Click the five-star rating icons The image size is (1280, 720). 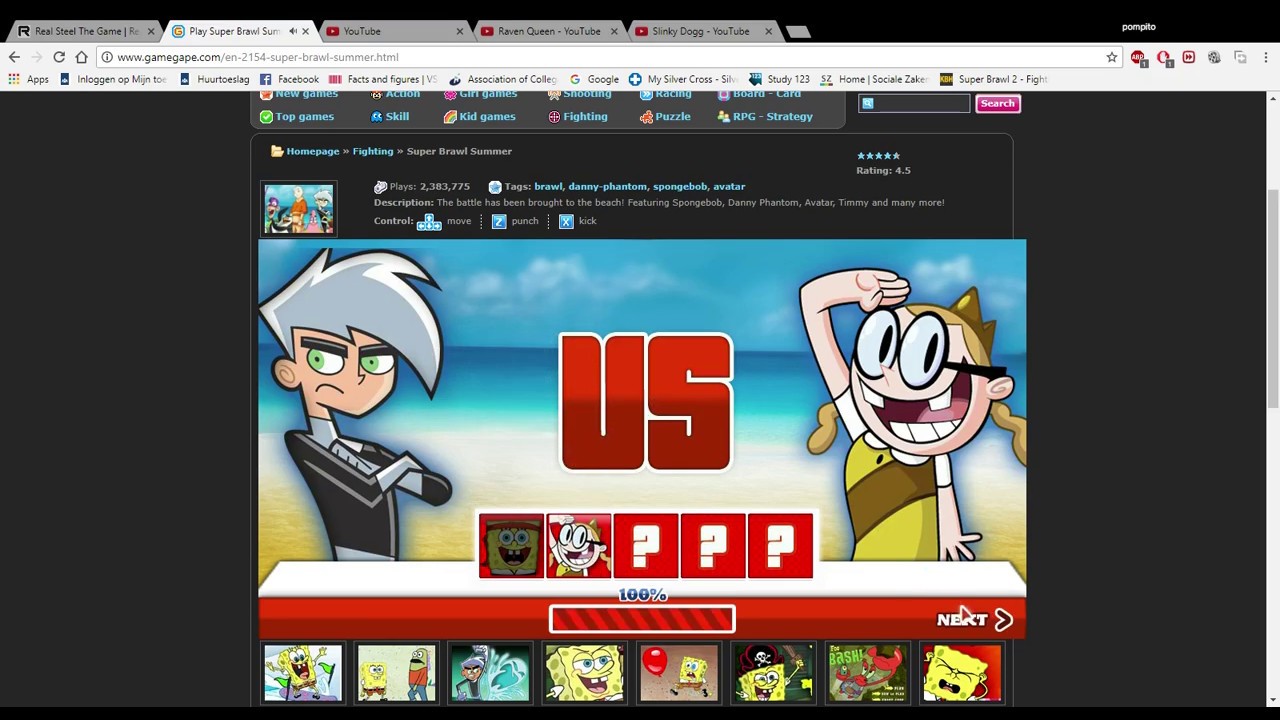(878, 155)
